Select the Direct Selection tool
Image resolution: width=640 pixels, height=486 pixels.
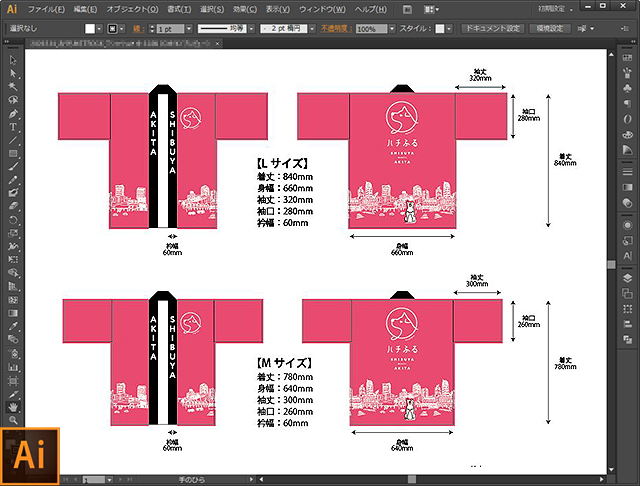pos(13,74)
